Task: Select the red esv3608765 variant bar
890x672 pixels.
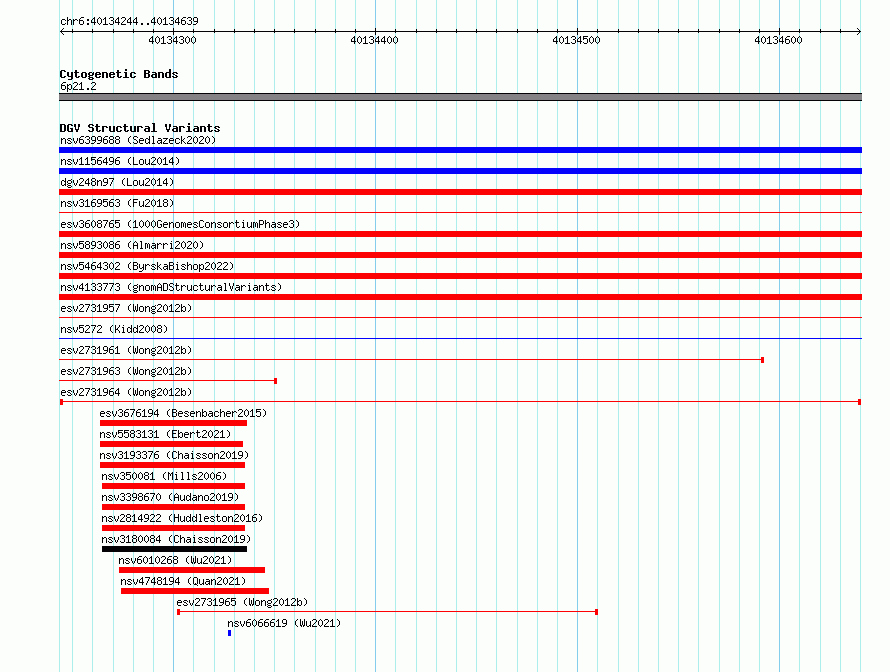Action: (x=460, y=234)
